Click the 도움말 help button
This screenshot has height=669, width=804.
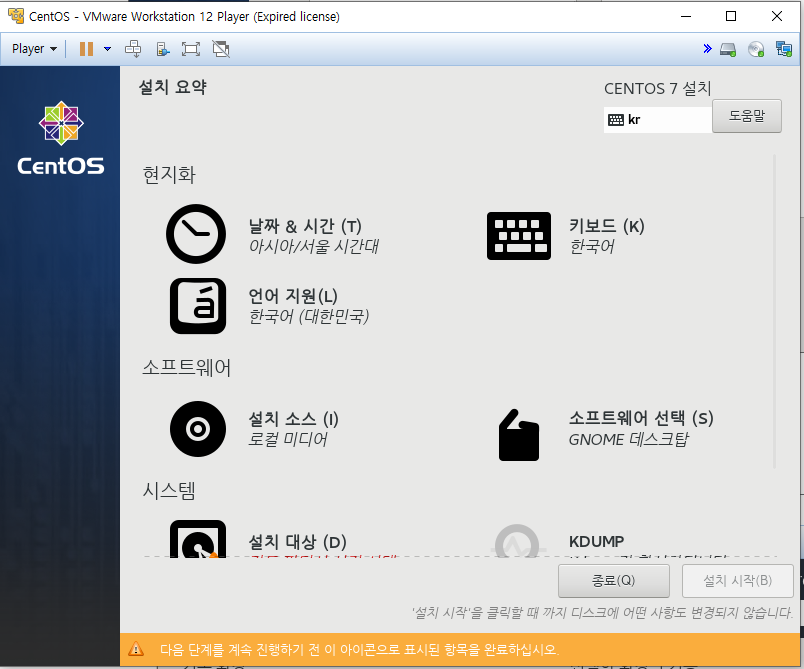click(747, 116)
